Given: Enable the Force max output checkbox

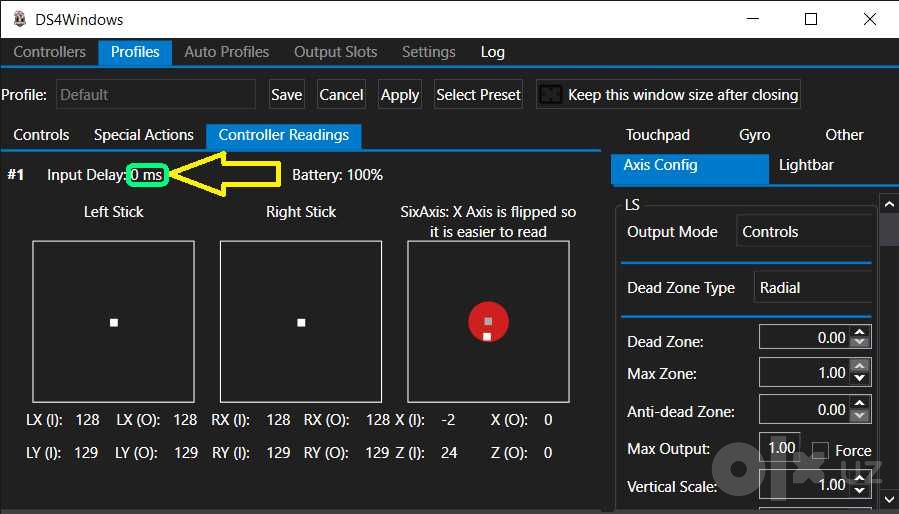Looking at the screenshot, I should [x=820, y=450].
